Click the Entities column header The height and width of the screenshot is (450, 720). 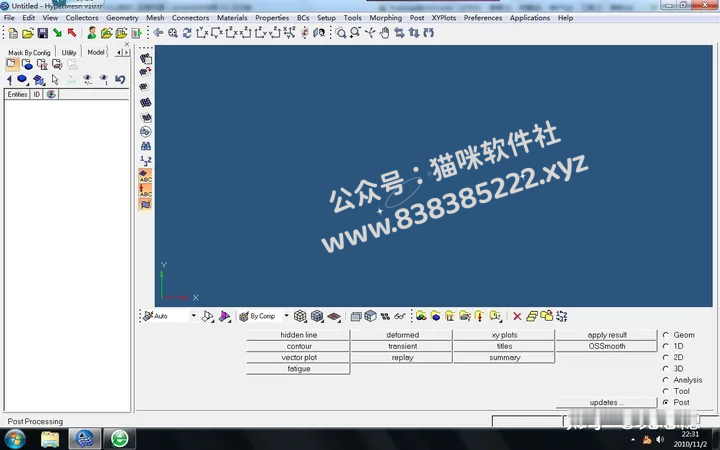point(17,94)
